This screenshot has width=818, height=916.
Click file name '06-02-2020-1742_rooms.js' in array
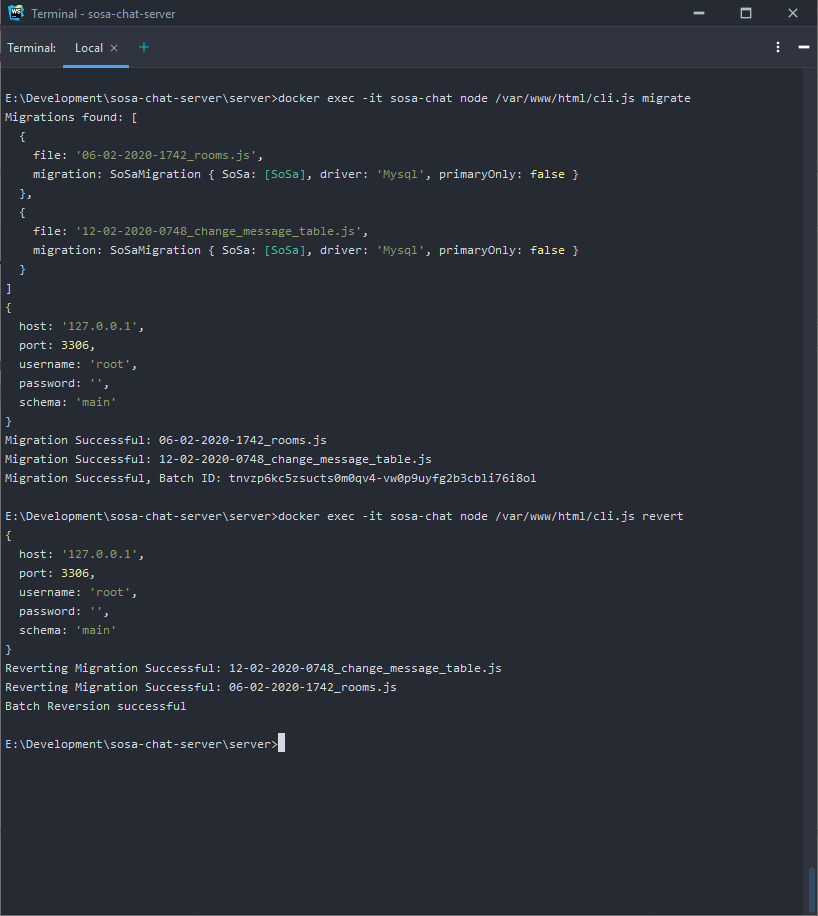coord(165,155)
